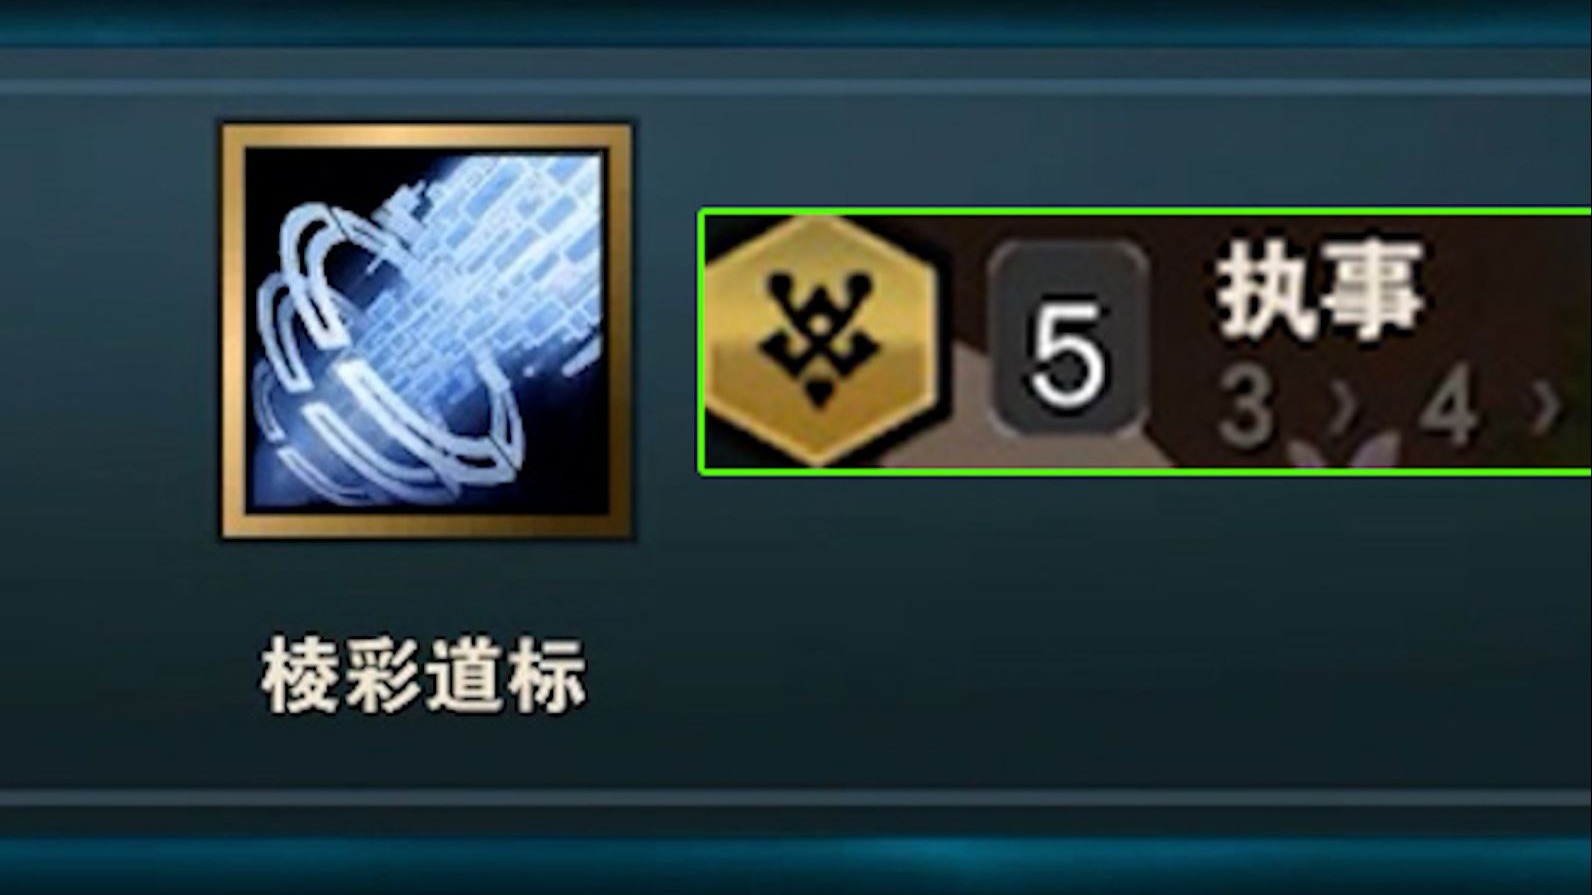Select the 棱彩道标 blue spiral item icon
This screenshot has height=895, width=1592.
(426, 331)
